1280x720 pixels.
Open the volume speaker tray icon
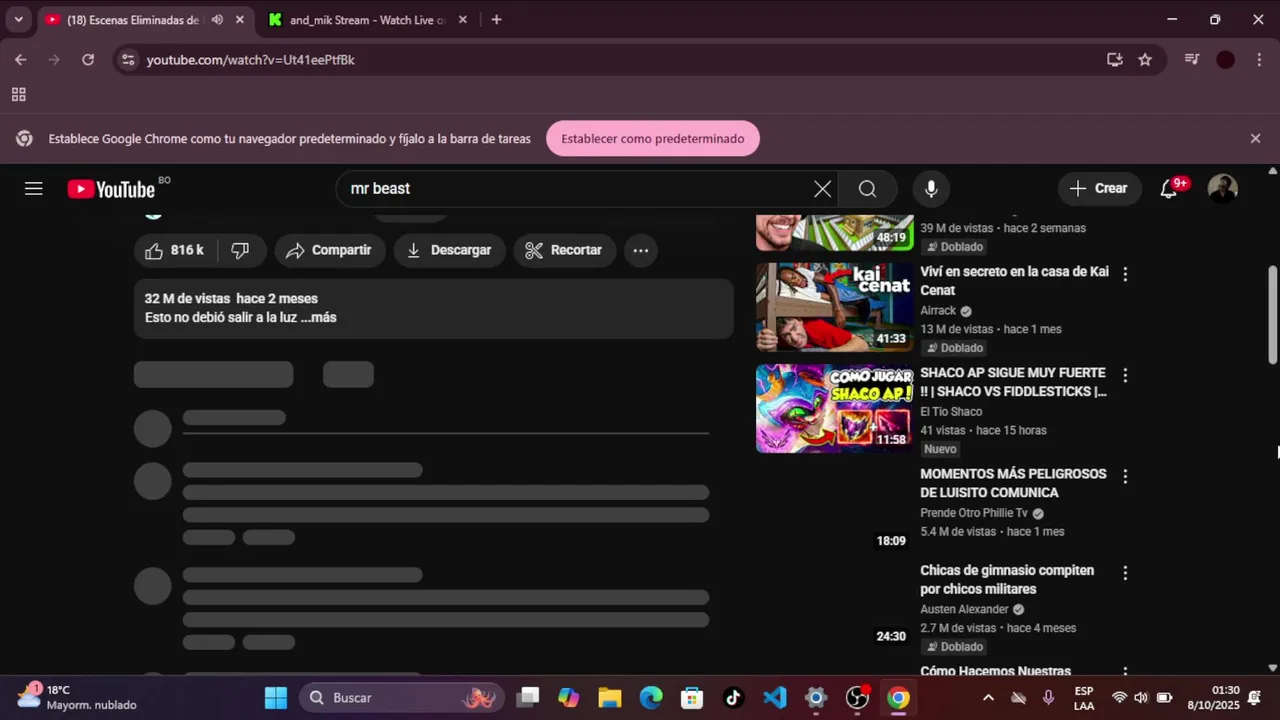(1141, 698)
